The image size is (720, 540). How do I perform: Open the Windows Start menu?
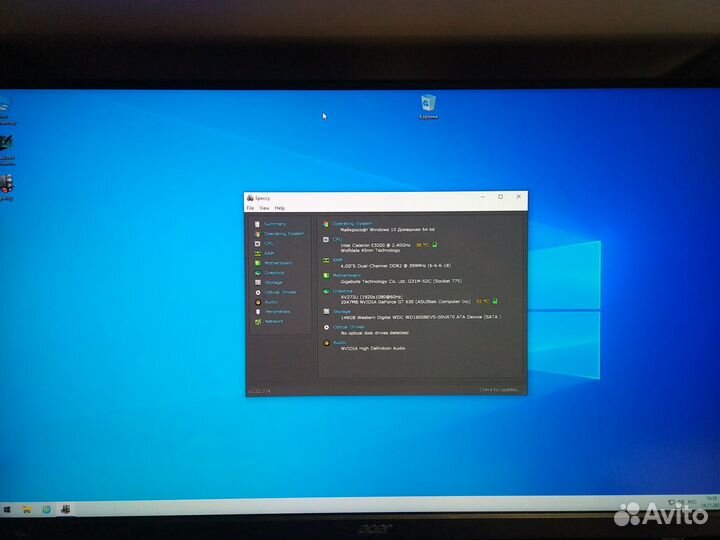pos(7,509)
